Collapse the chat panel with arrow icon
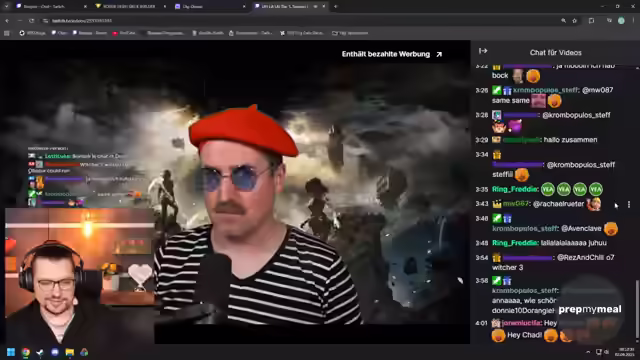 [483, 51]
